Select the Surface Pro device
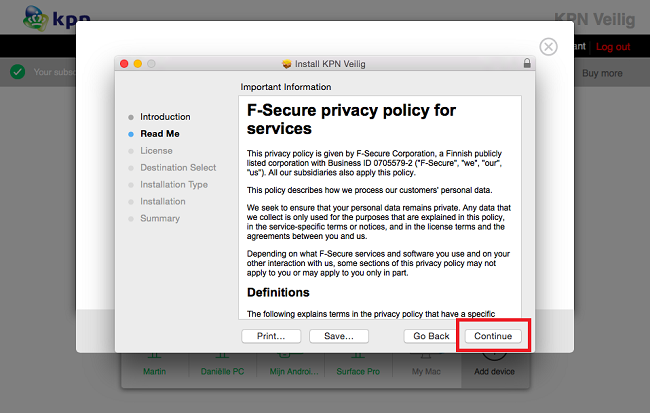Image resolution: width=650 pixels, height=413 pixels. click(358, 371)
